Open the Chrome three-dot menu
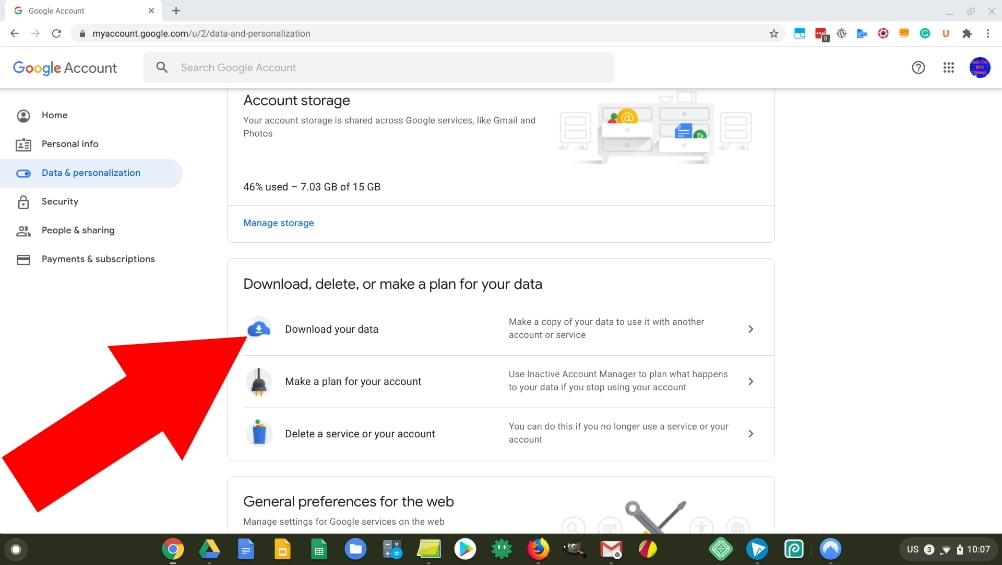 click(x=988, y=33)
